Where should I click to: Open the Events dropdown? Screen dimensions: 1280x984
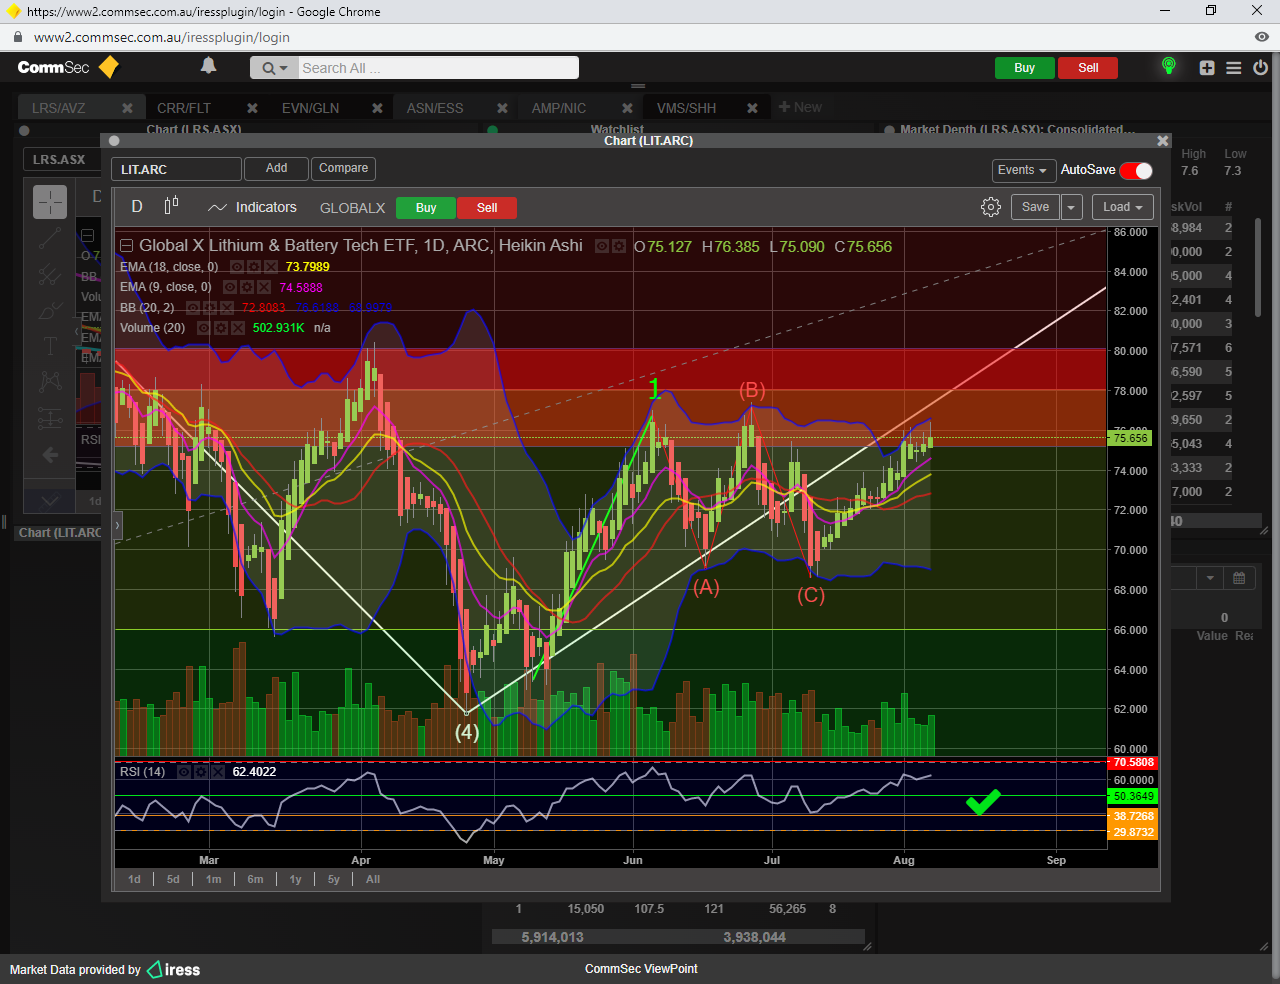pyautogui.click(x=1023, y=170)
